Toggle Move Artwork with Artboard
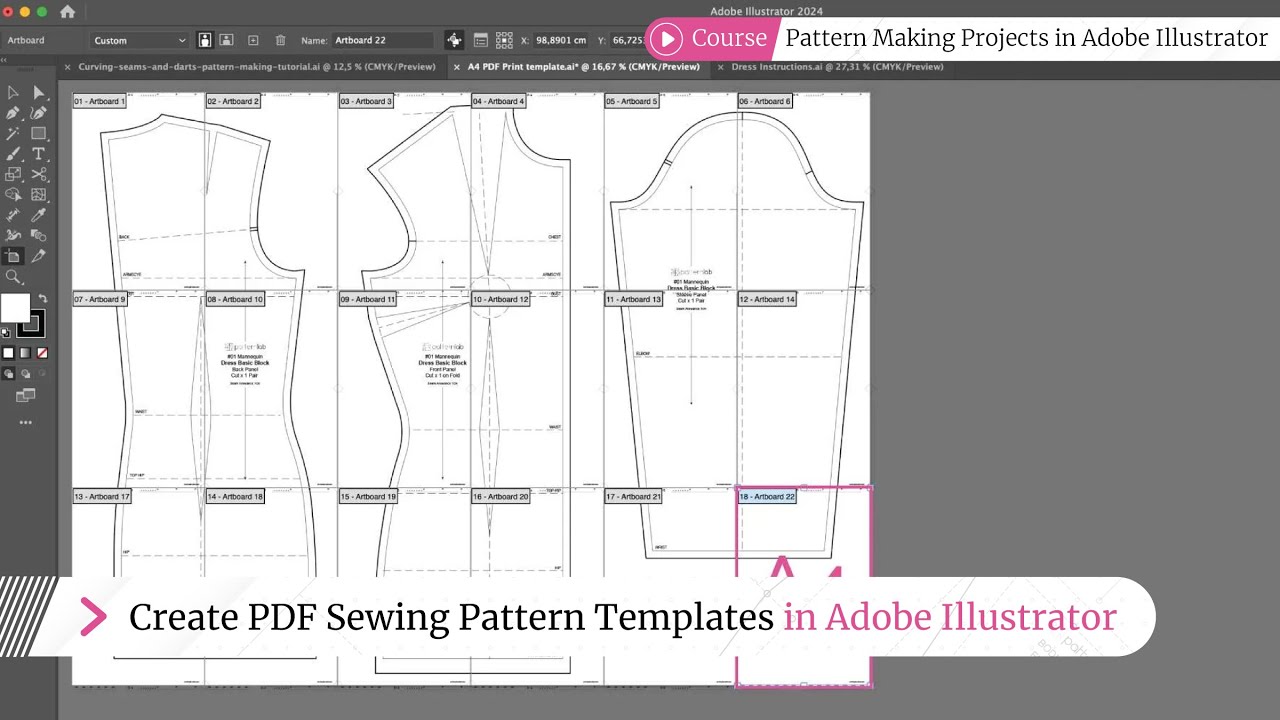The height and width of the screenshot is (720, 1280). coord(454,40)
